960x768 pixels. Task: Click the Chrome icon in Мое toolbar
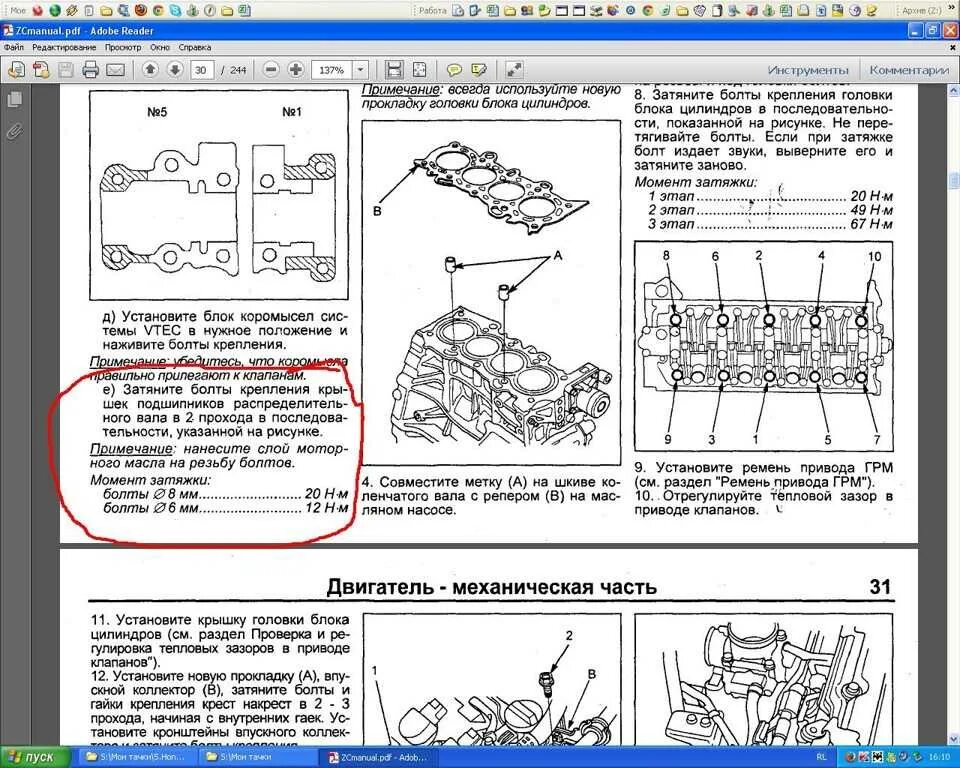(158, 10)
